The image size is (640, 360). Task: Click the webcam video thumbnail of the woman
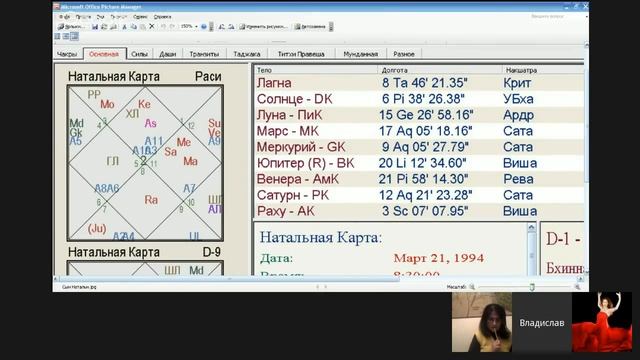(482, 322)
